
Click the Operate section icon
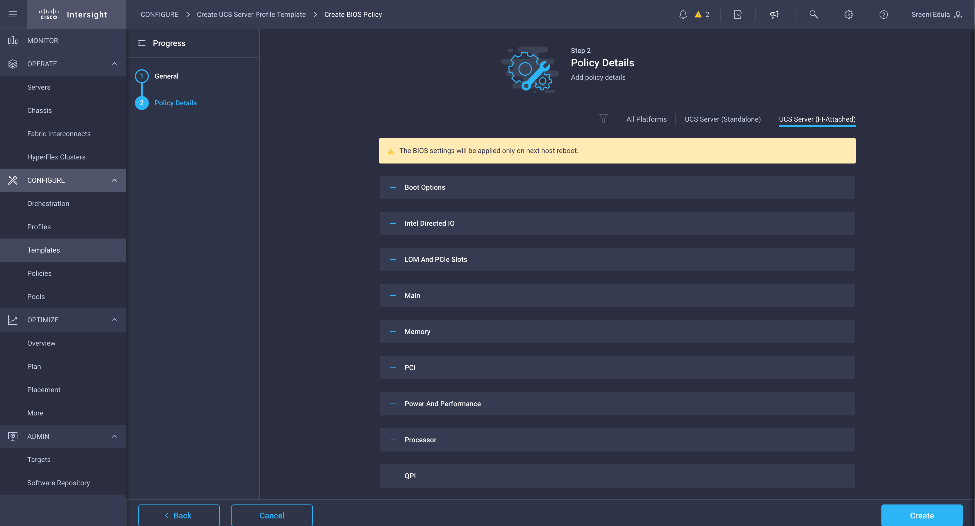coord(12,64)
